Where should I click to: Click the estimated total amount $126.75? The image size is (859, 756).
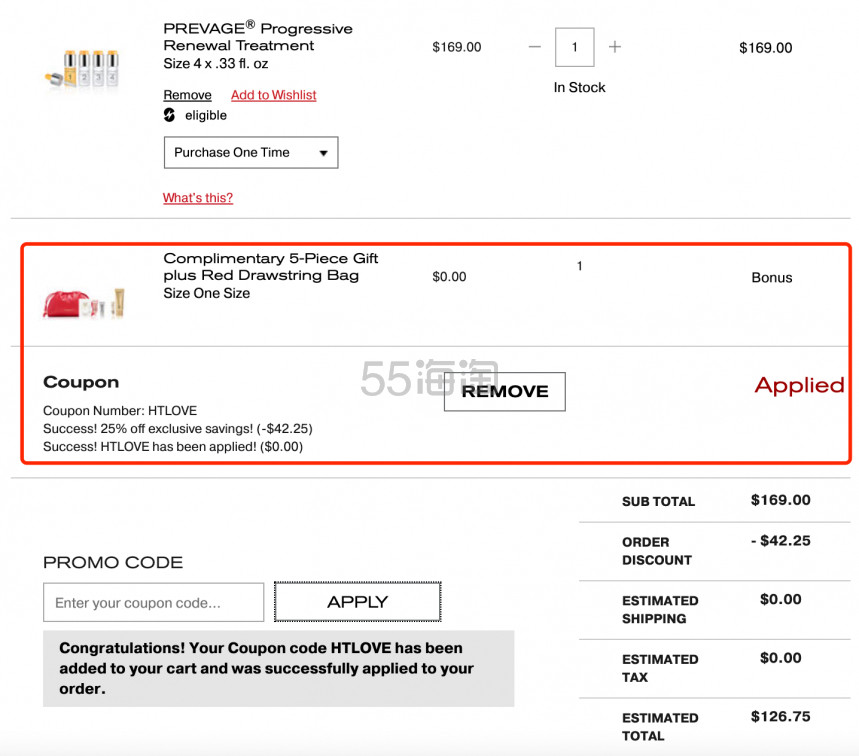click(x=780, y=717)
